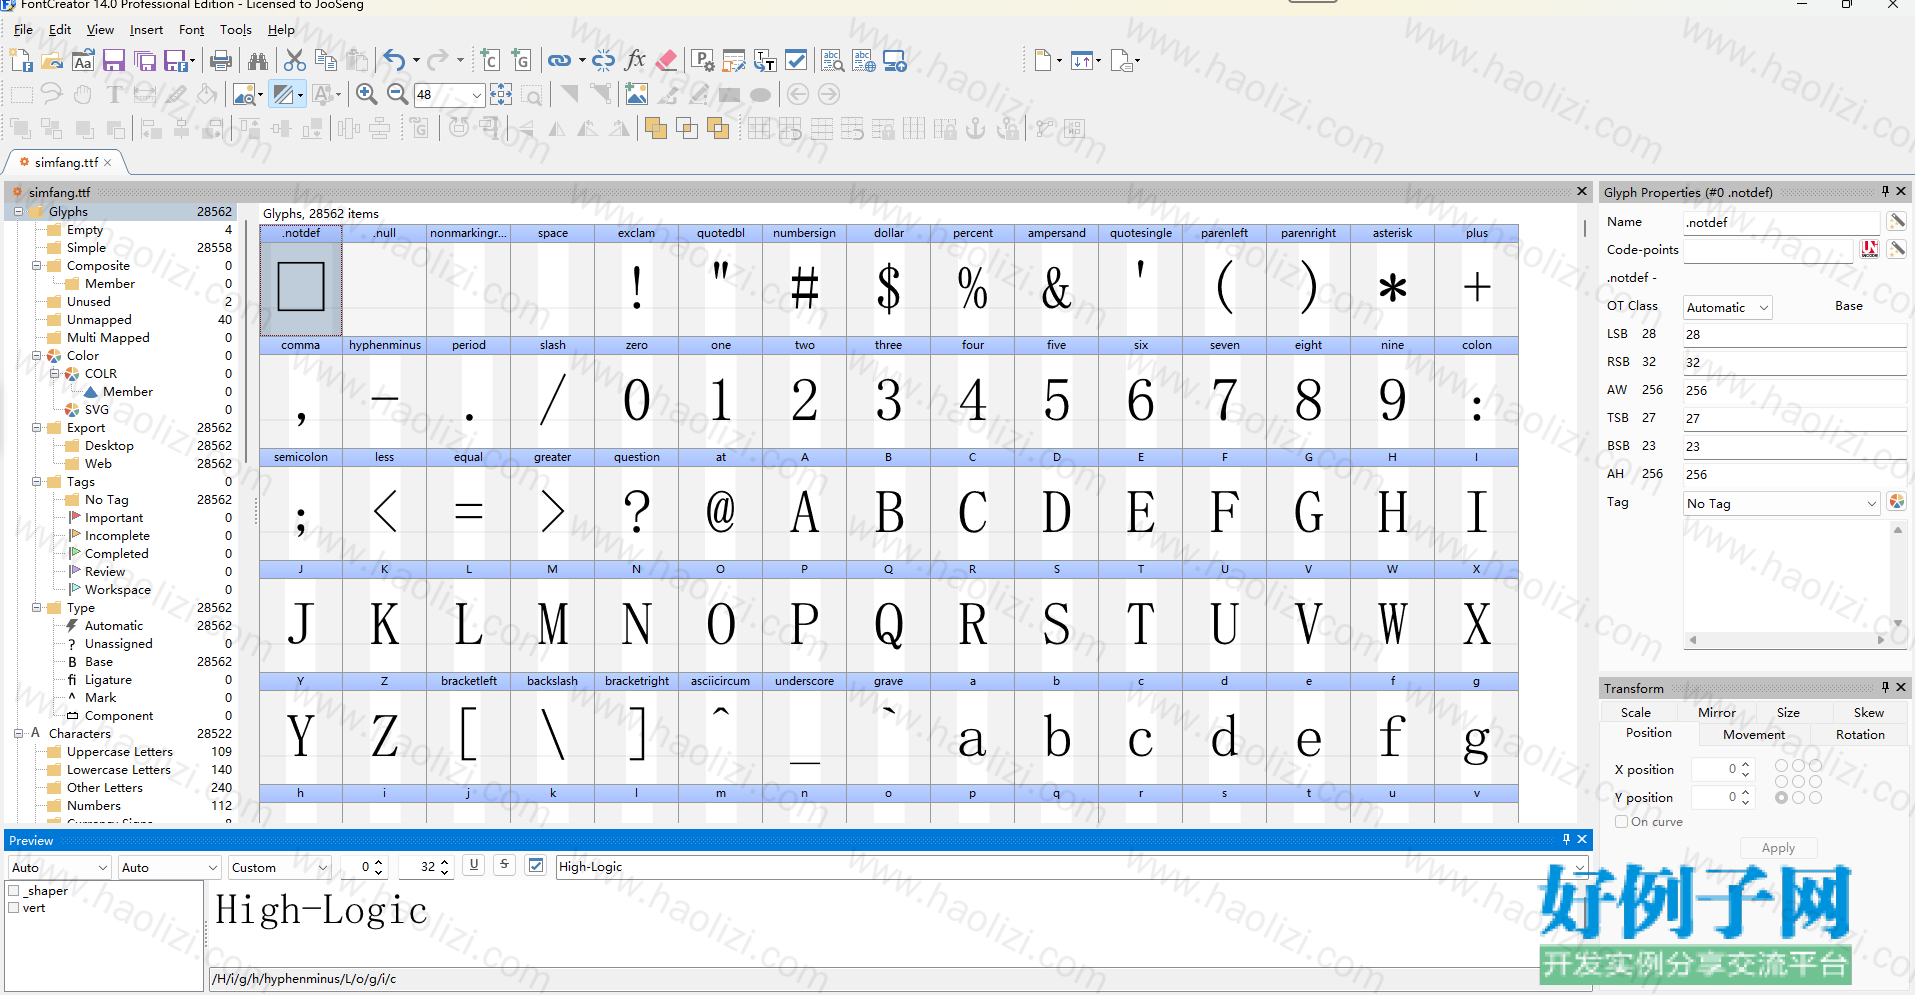
Task: Select the Completed tag item
Action: coord(116,554)
